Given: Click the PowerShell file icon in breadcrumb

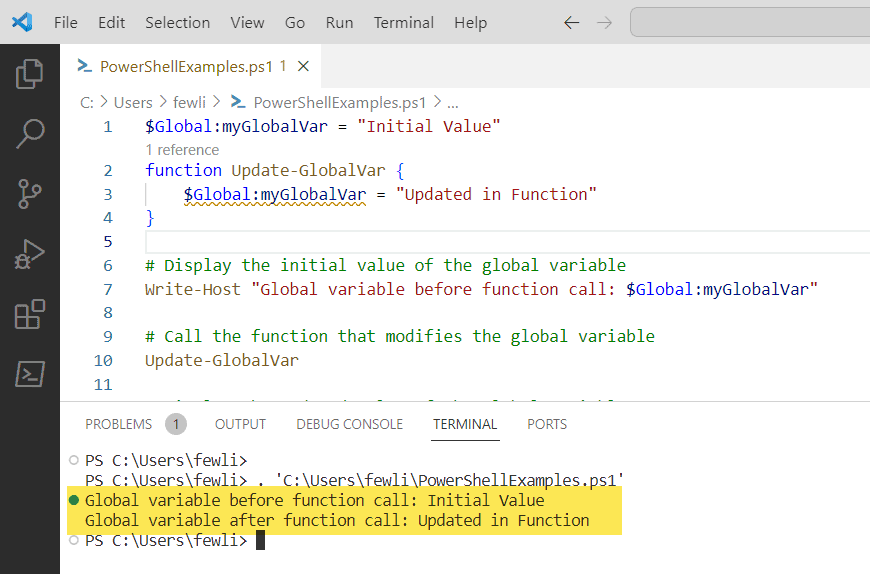Looking at the screenshot, I should [x=238, y=101].
